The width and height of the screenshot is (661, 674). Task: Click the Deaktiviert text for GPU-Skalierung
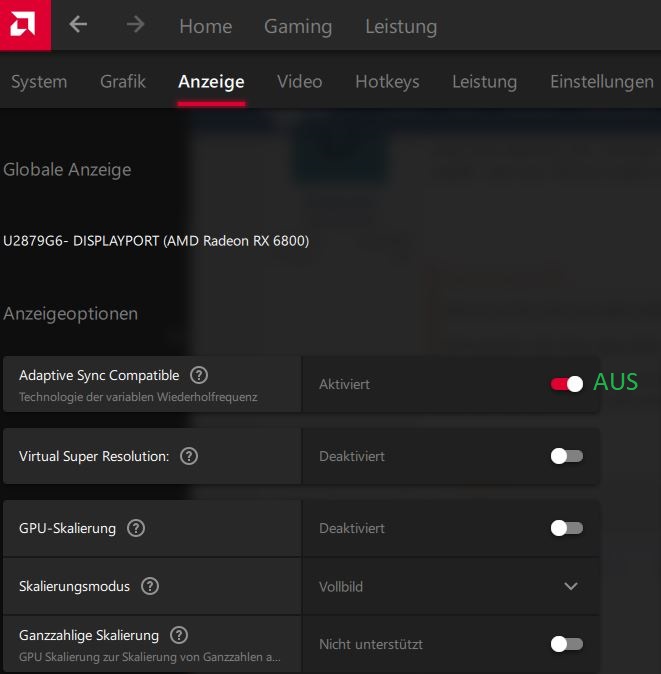[x=352, y=528]
